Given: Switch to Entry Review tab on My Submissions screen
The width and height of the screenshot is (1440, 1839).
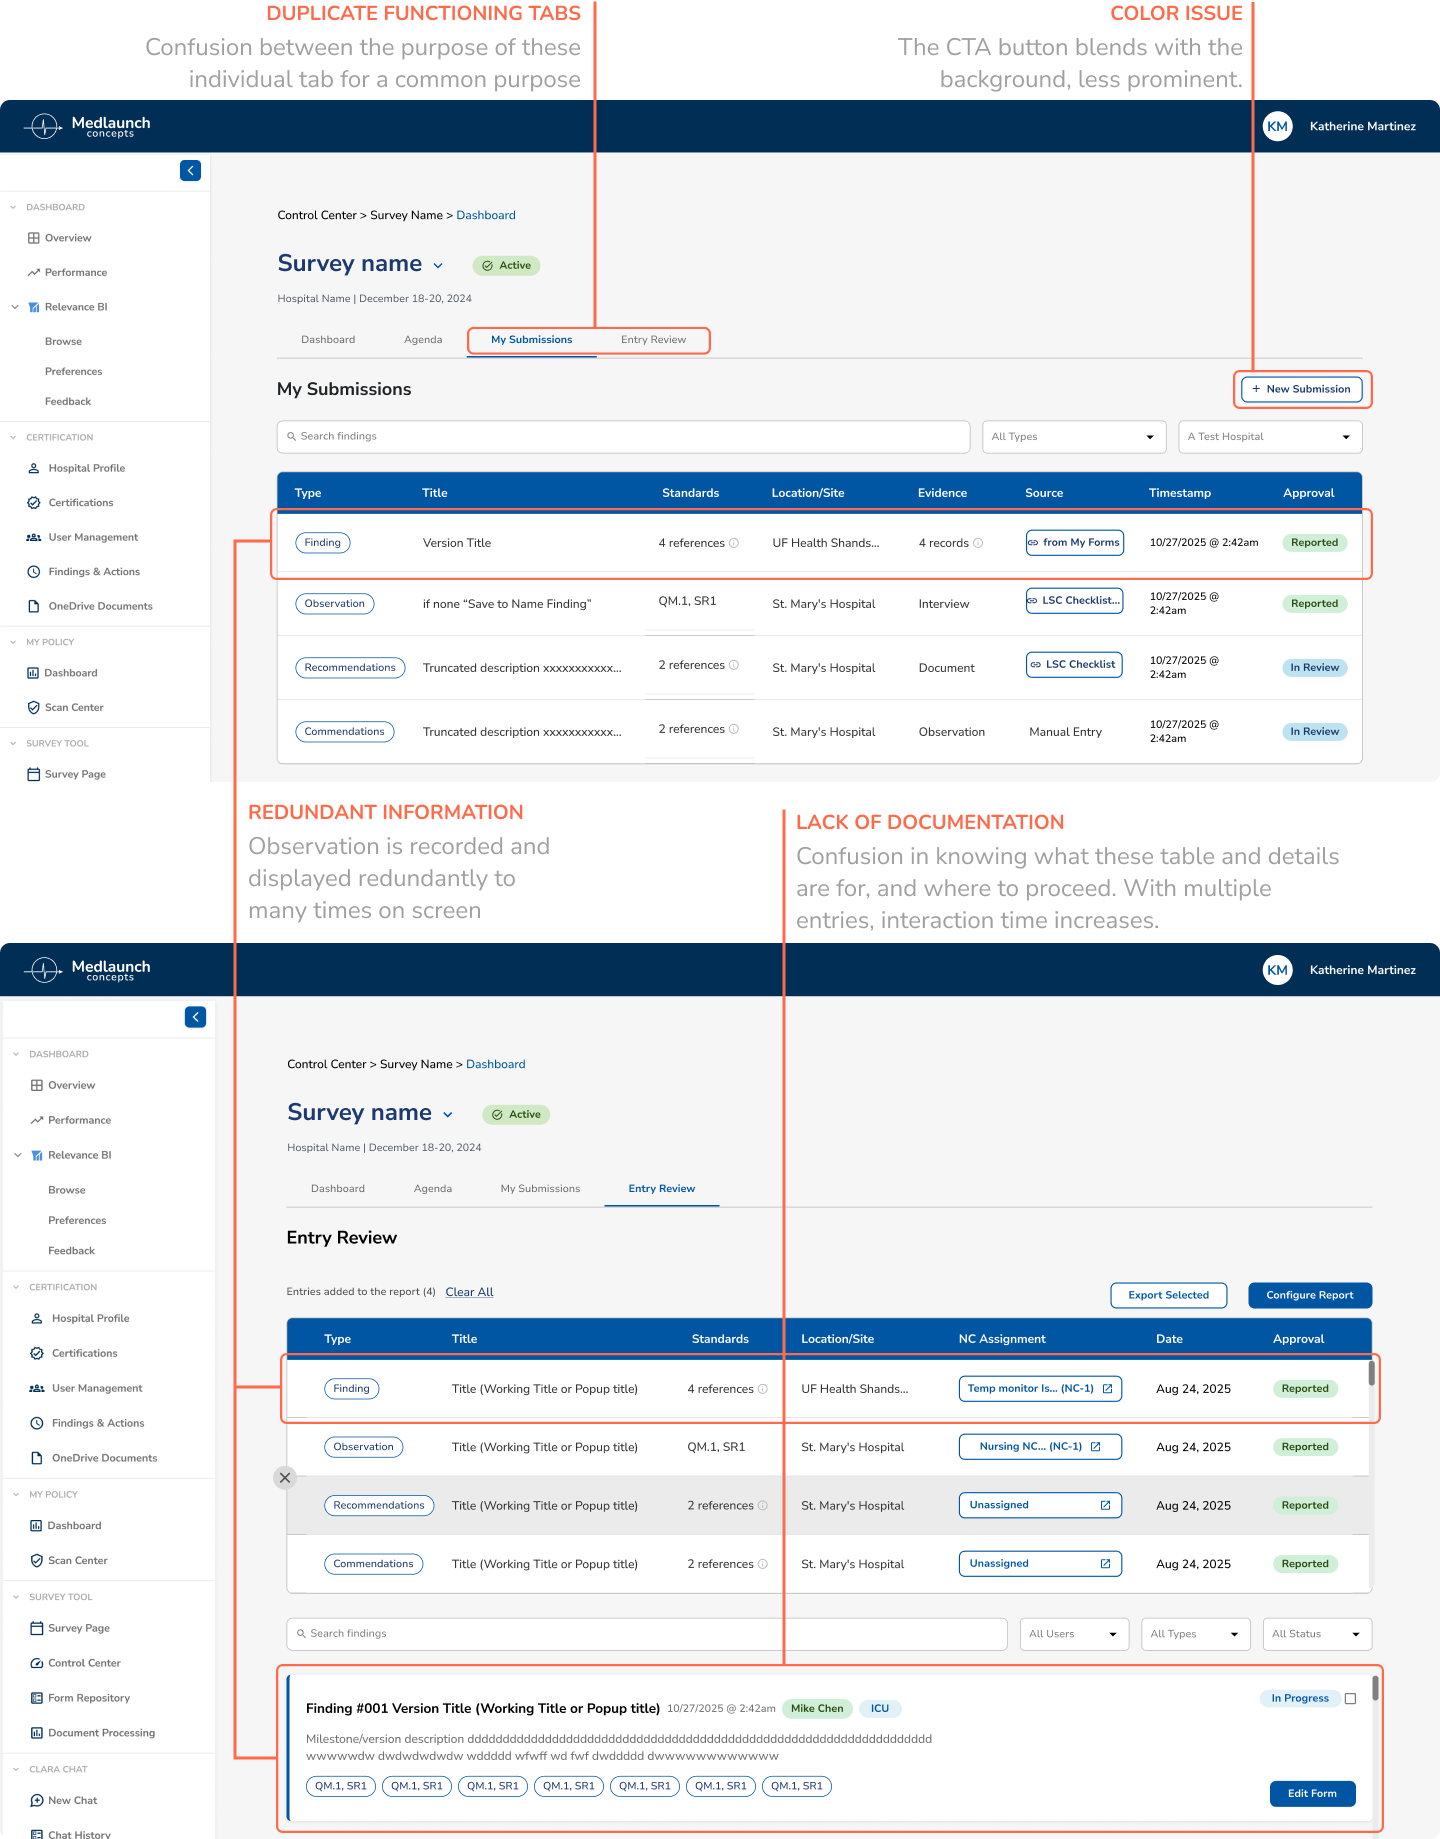Looking at the screenshot, I should (653, 340).
